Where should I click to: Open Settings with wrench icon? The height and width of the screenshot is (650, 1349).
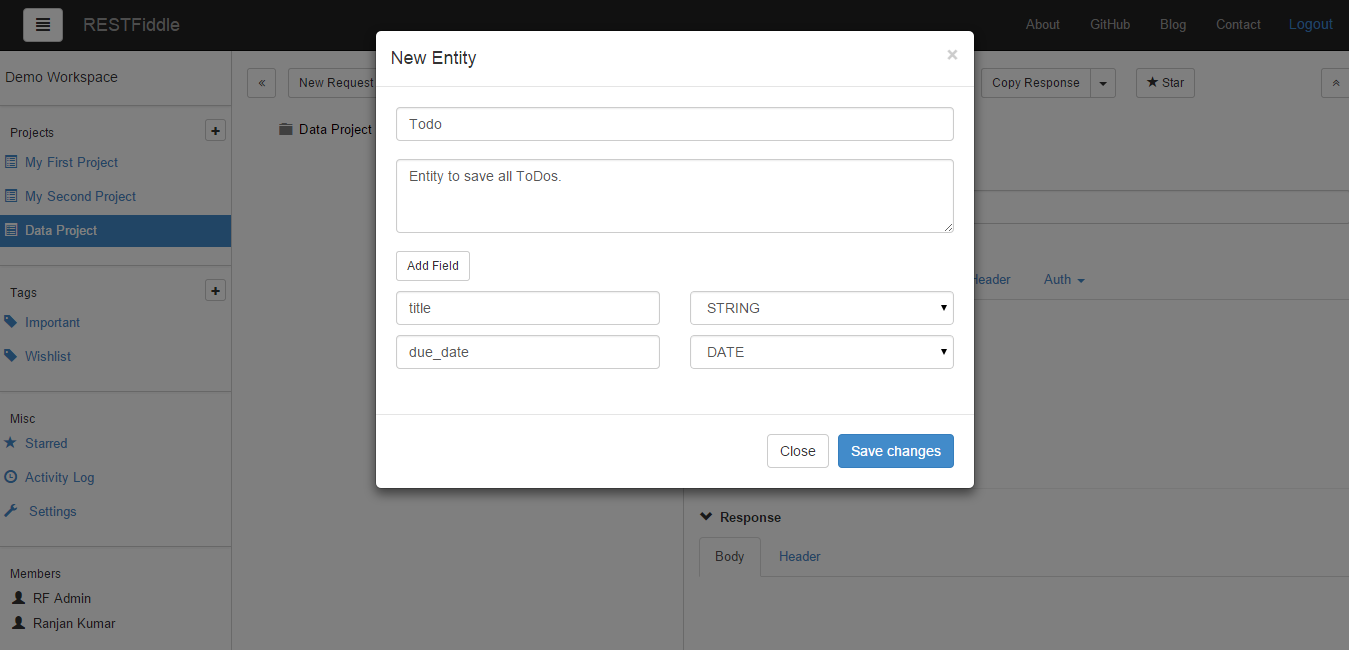(52, 511)
